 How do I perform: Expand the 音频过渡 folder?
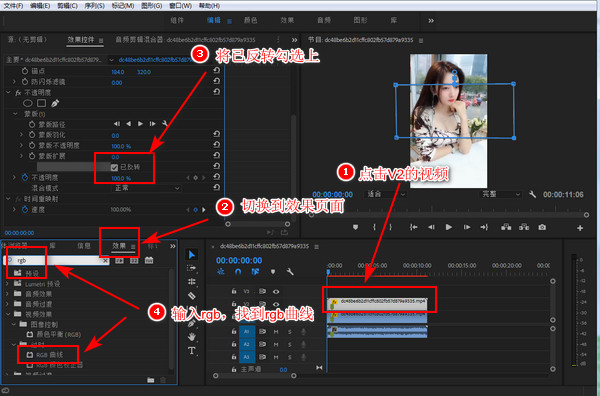7,304
